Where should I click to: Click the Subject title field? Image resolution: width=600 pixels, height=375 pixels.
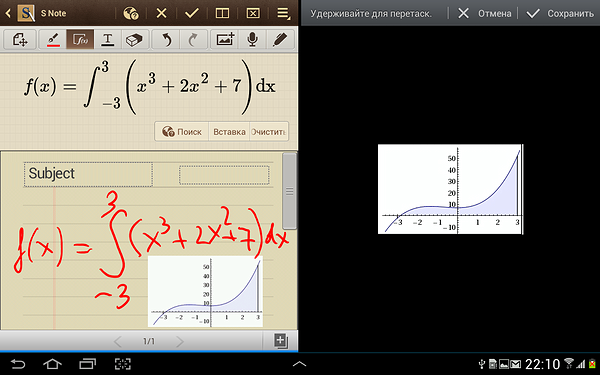tap(88, 174)
